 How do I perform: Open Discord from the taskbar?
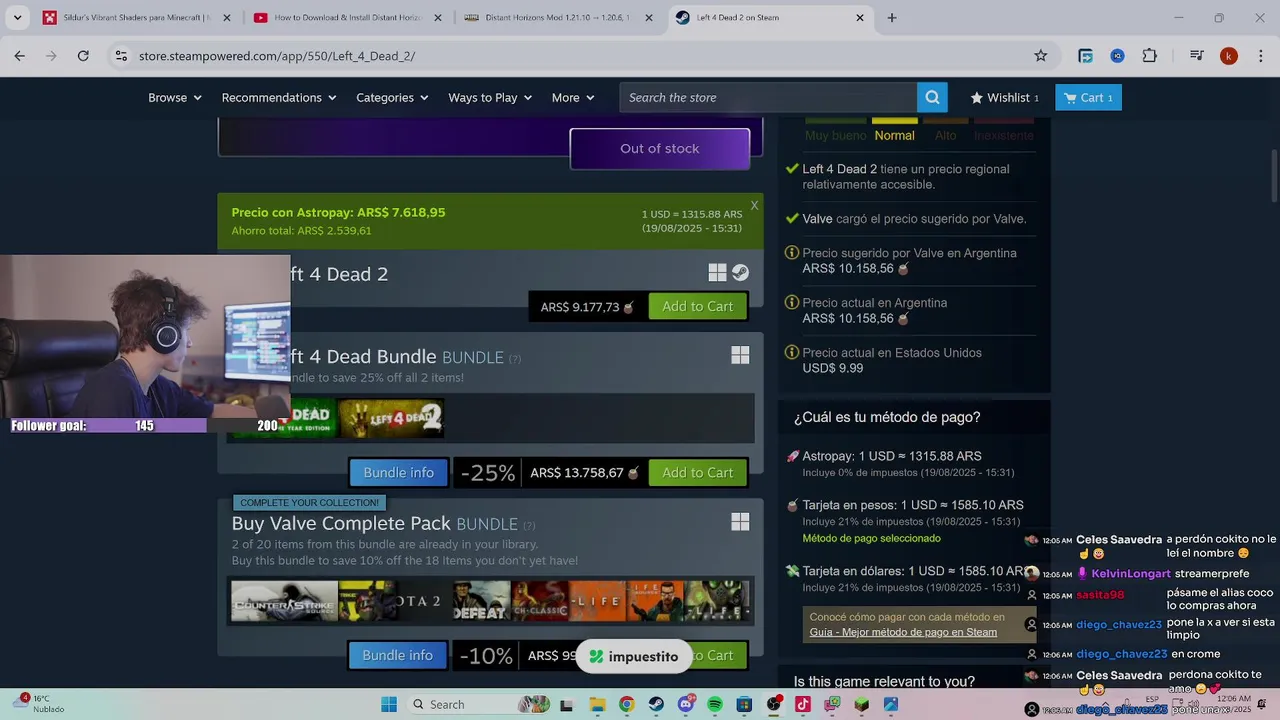click(686, 704)
